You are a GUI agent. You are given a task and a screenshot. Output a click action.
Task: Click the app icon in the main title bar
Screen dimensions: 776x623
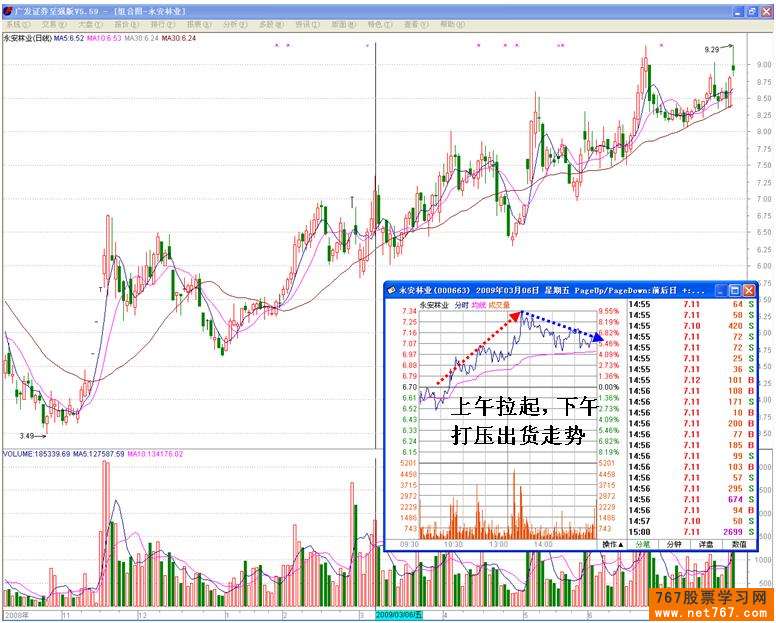coord(7,9)
